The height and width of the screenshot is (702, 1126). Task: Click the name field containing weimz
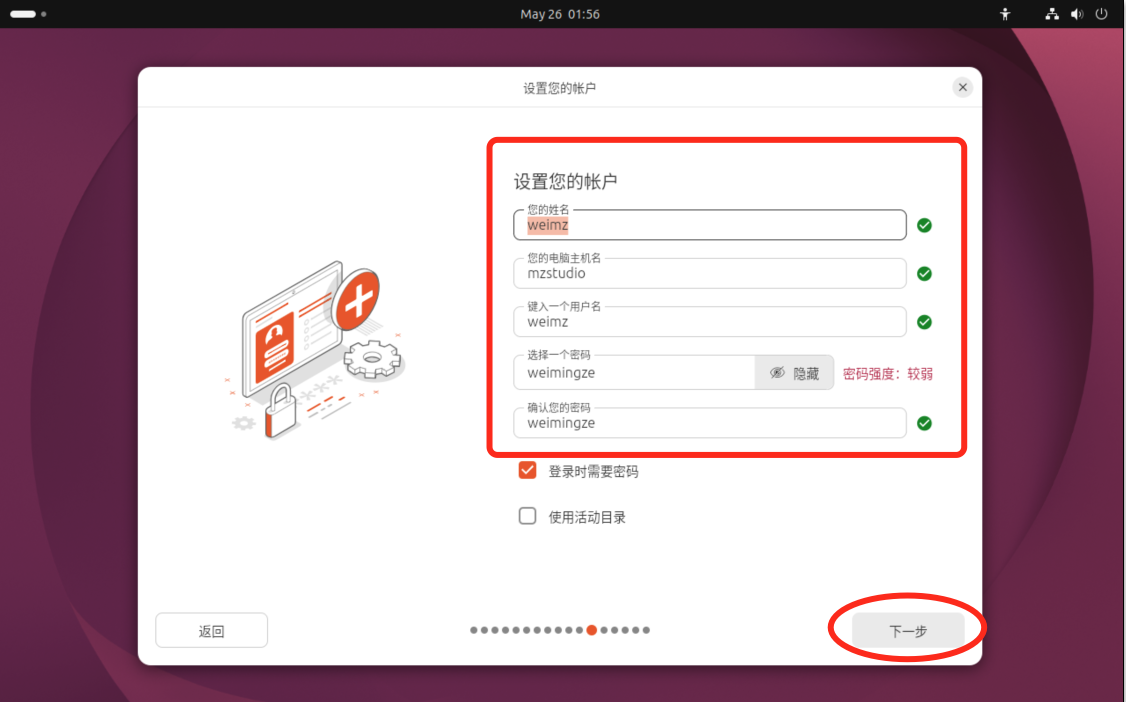(709, 225)
